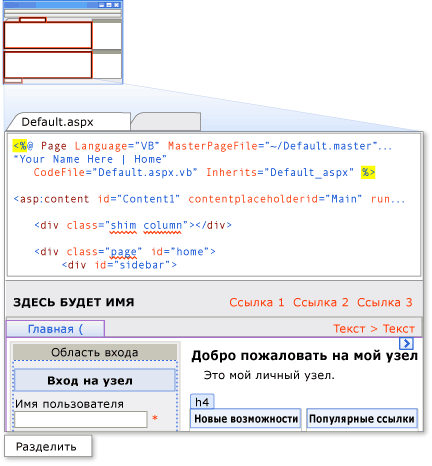Screen dimensions: 432x466
Task: Close the miniature window in thumbnail
Action: [116, 5]
